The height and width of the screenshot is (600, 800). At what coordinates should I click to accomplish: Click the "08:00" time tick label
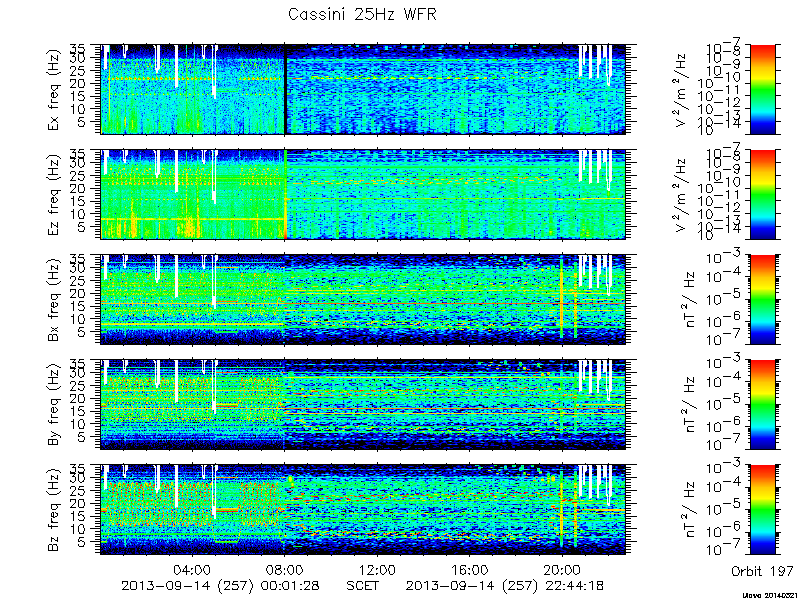pyautogui.click(x=285, y=569)
